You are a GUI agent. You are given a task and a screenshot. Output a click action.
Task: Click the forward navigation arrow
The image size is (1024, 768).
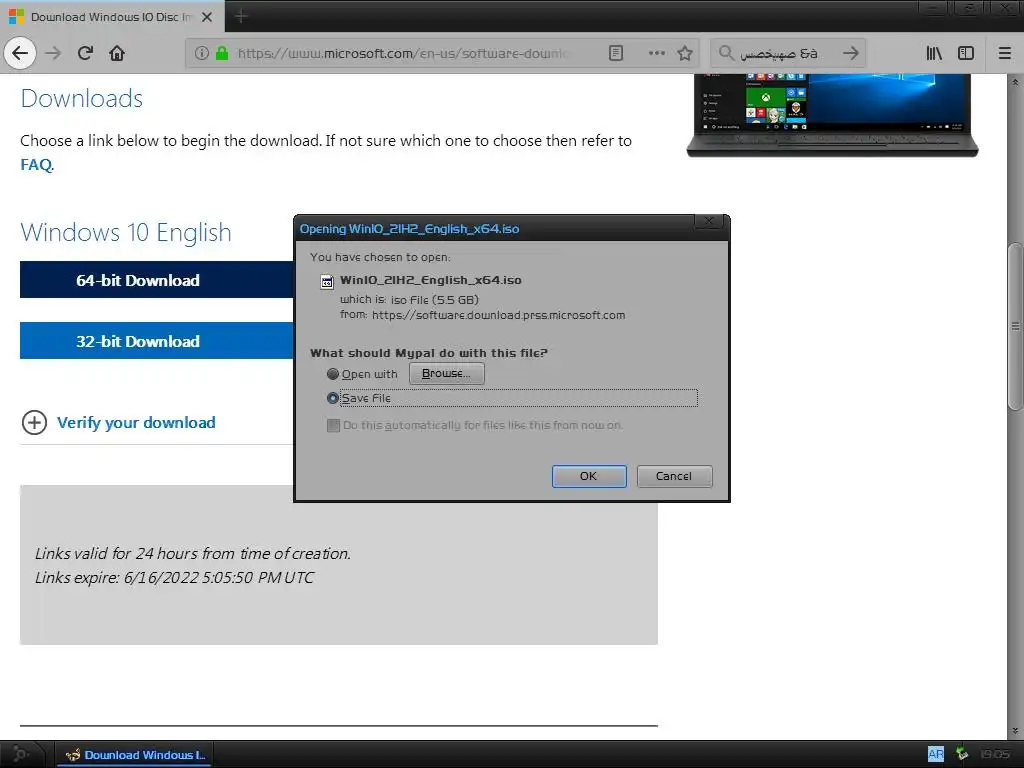(54, 53)
